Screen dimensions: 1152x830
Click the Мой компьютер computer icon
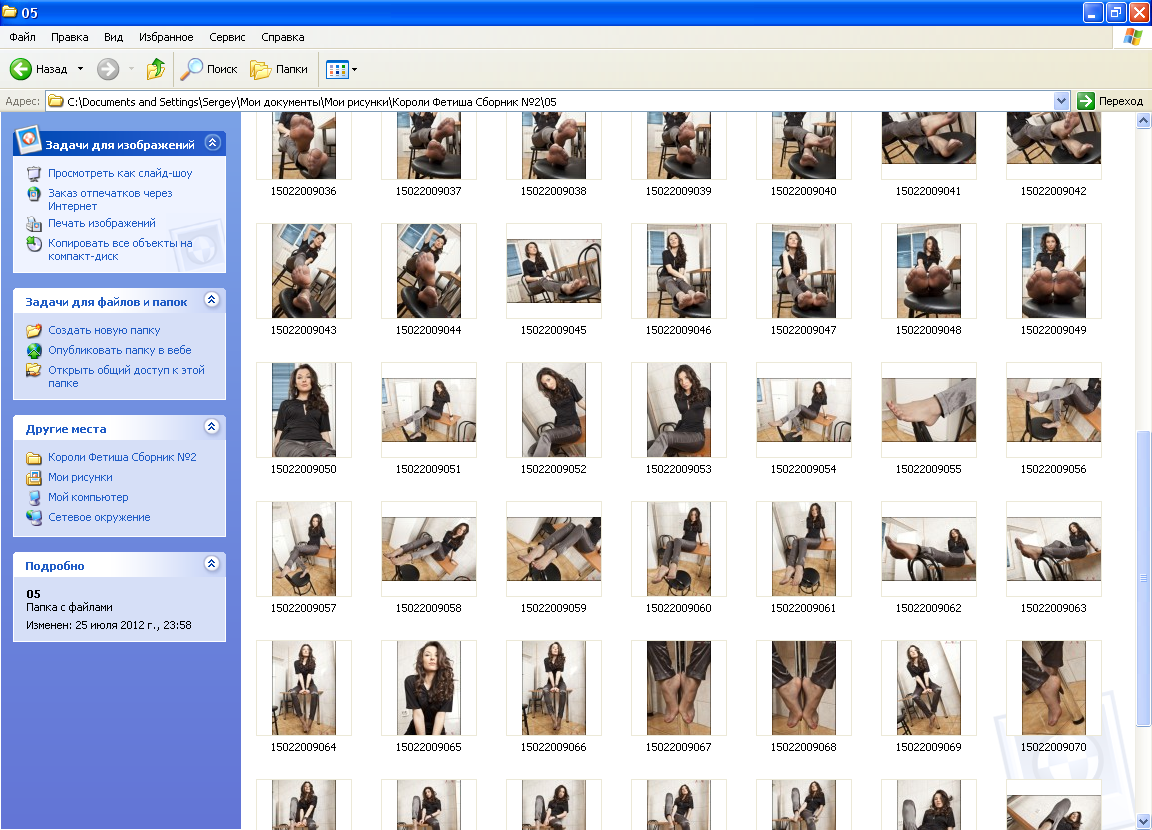pyautogui.click(x=34, y=497)
